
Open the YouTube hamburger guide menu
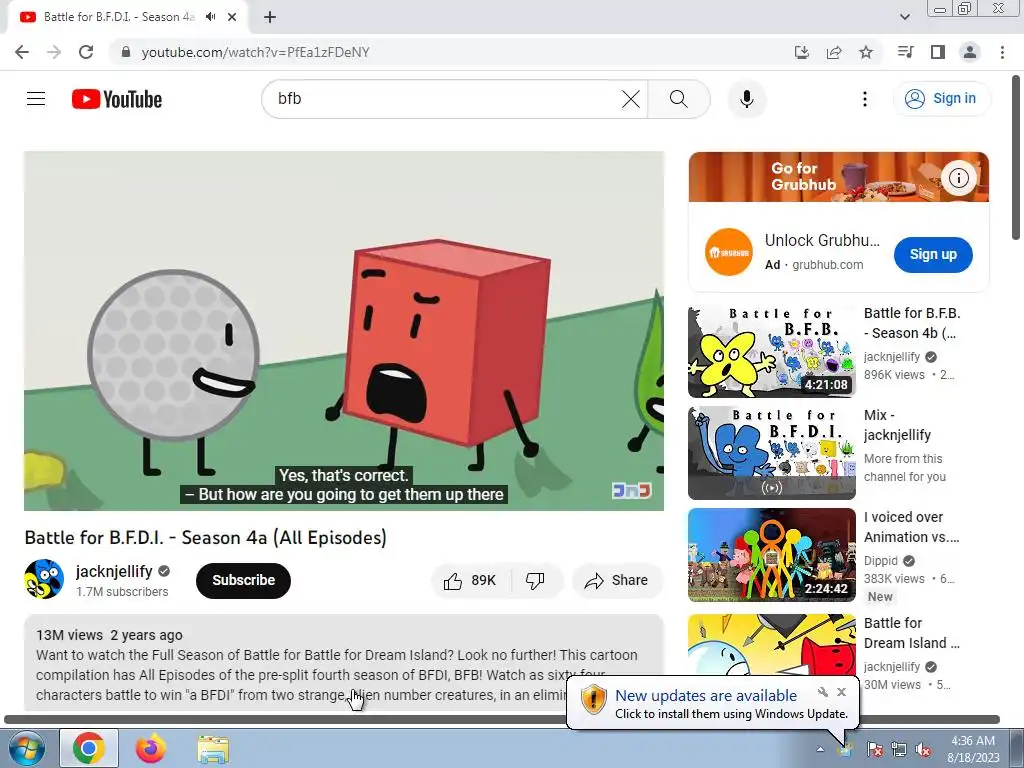tap(36, 99)
